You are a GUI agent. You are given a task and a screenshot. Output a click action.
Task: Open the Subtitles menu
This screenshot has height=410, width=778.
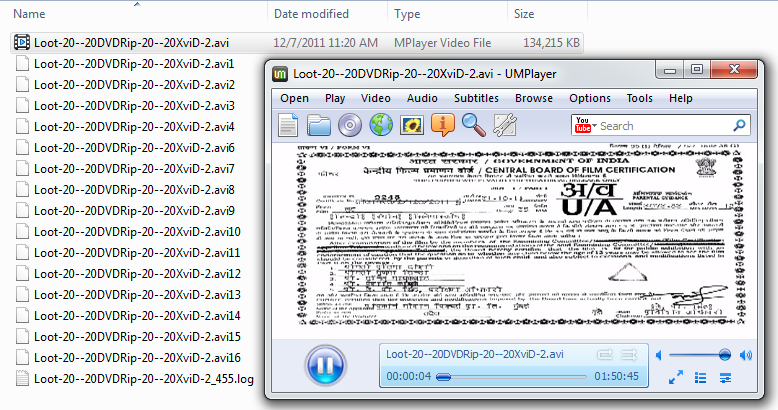(x=476, y=98)
